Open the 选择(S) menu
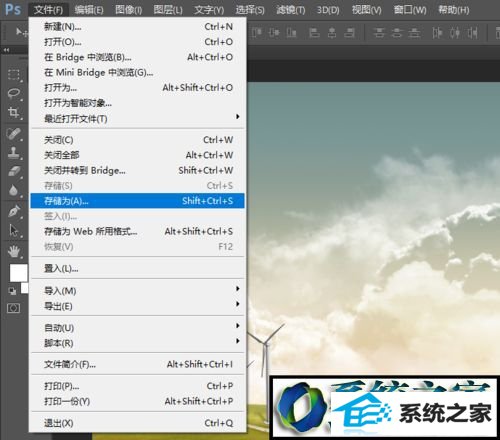The width and height of the screenshot is (500, 440). click(250, 10)
